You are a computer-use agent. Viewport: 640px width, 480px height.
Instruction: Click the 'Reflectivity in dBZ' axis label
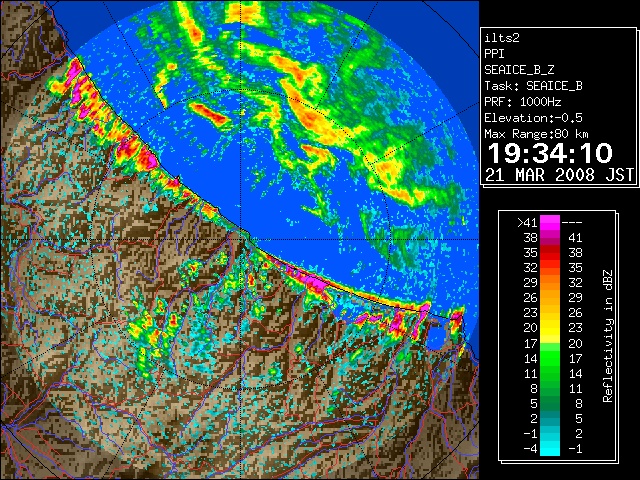click(608, 336)
